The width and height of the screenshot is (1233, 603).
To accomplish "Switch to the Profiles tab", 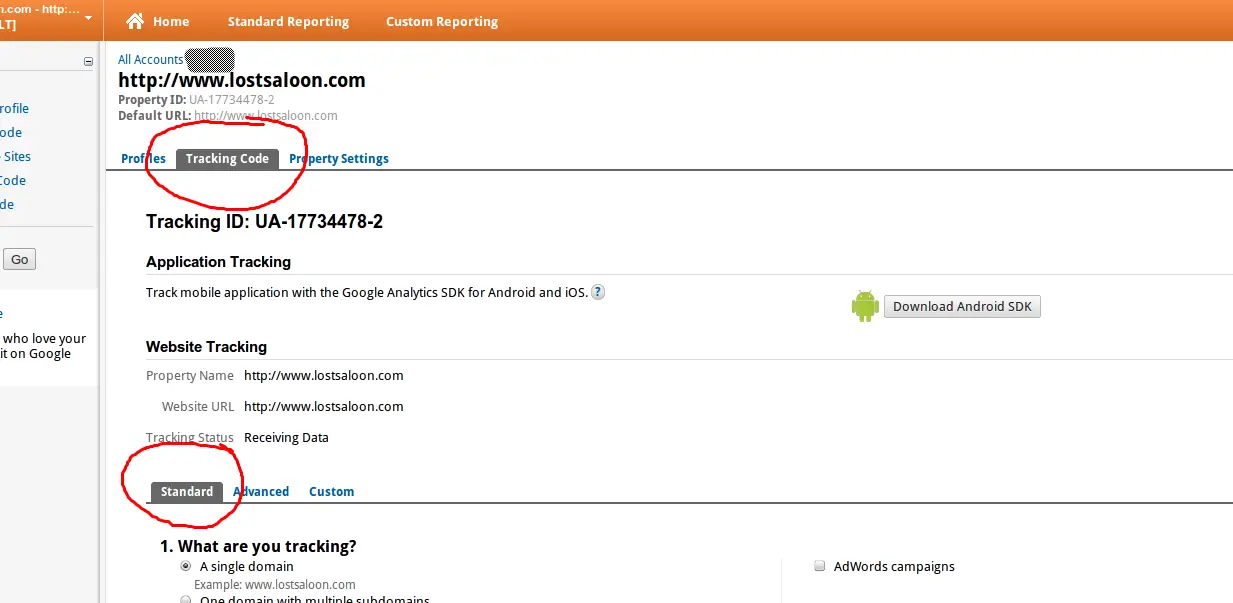I will [143, 159].
